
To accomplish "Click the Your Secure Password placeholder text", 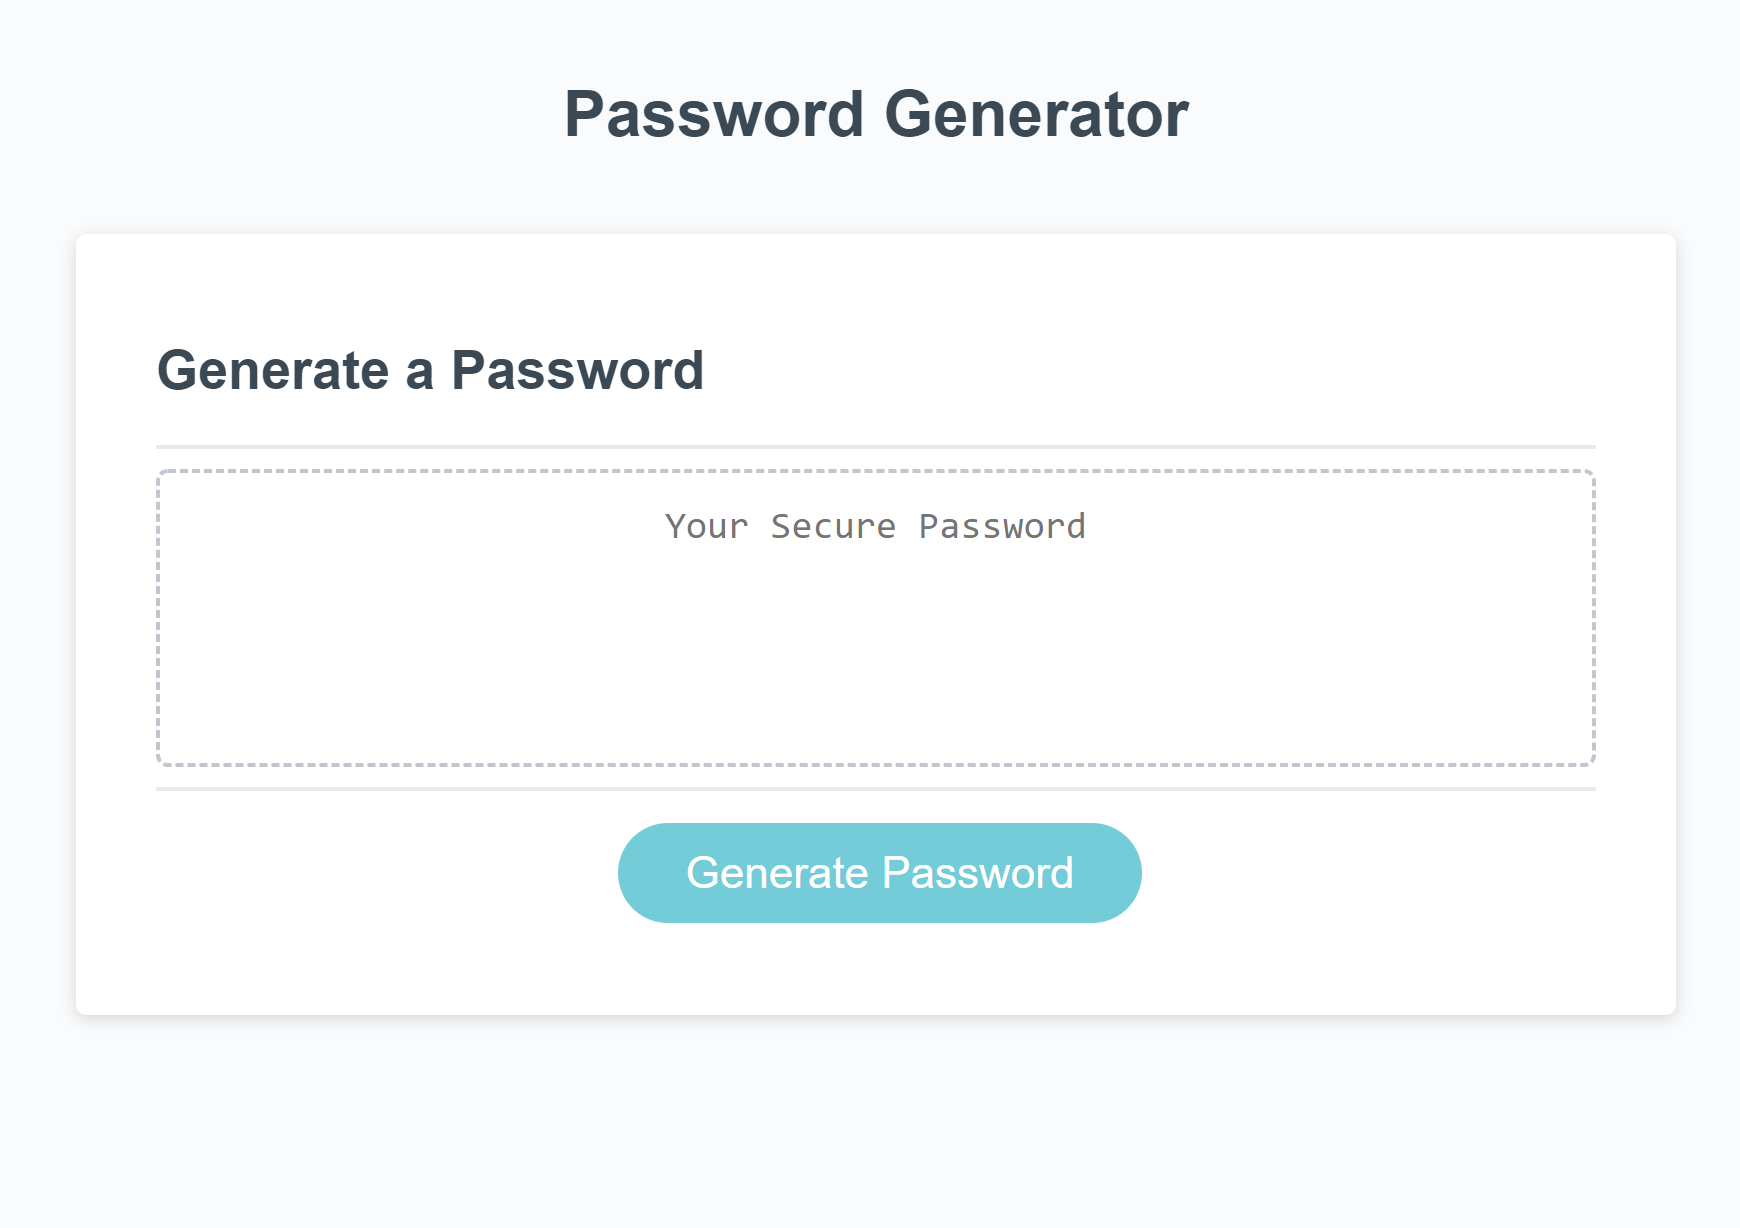I will [x=876, y=526].
